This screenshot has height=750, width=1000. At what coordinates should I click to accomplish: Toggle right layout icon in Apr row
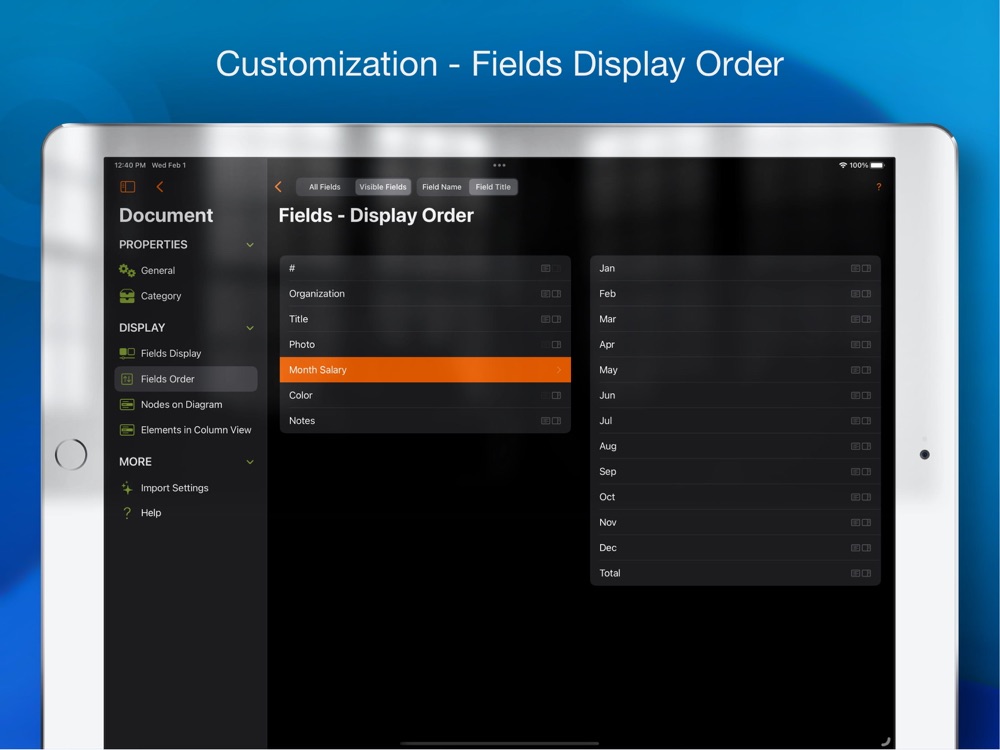[866, 344]
